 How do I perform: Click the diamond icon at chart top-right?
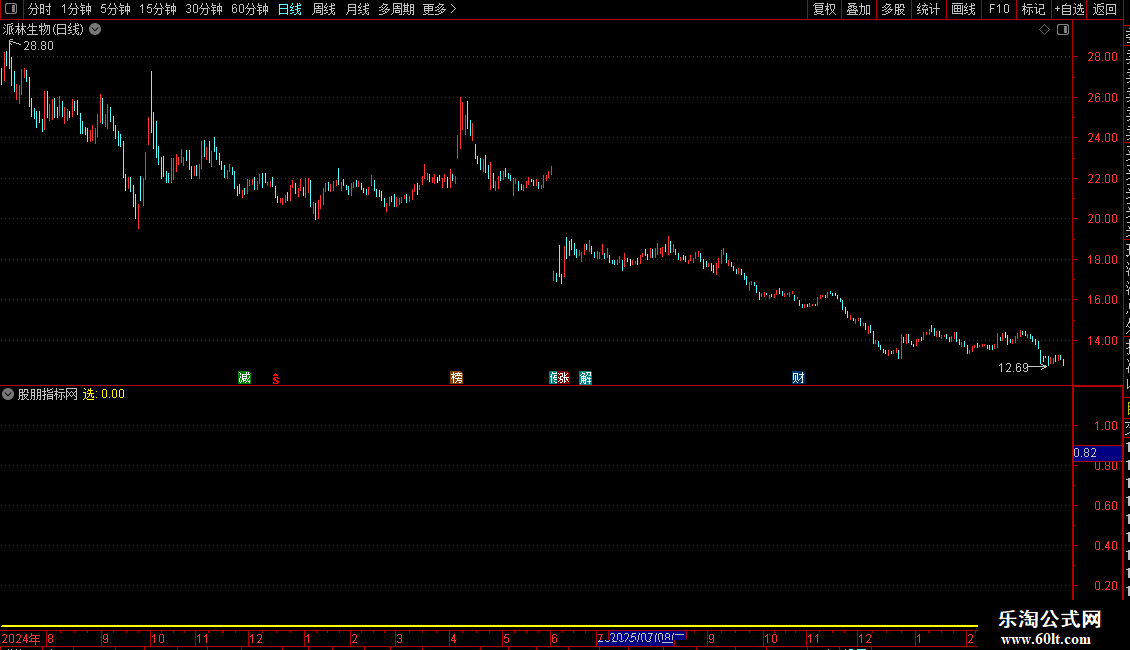(1044, 30)
